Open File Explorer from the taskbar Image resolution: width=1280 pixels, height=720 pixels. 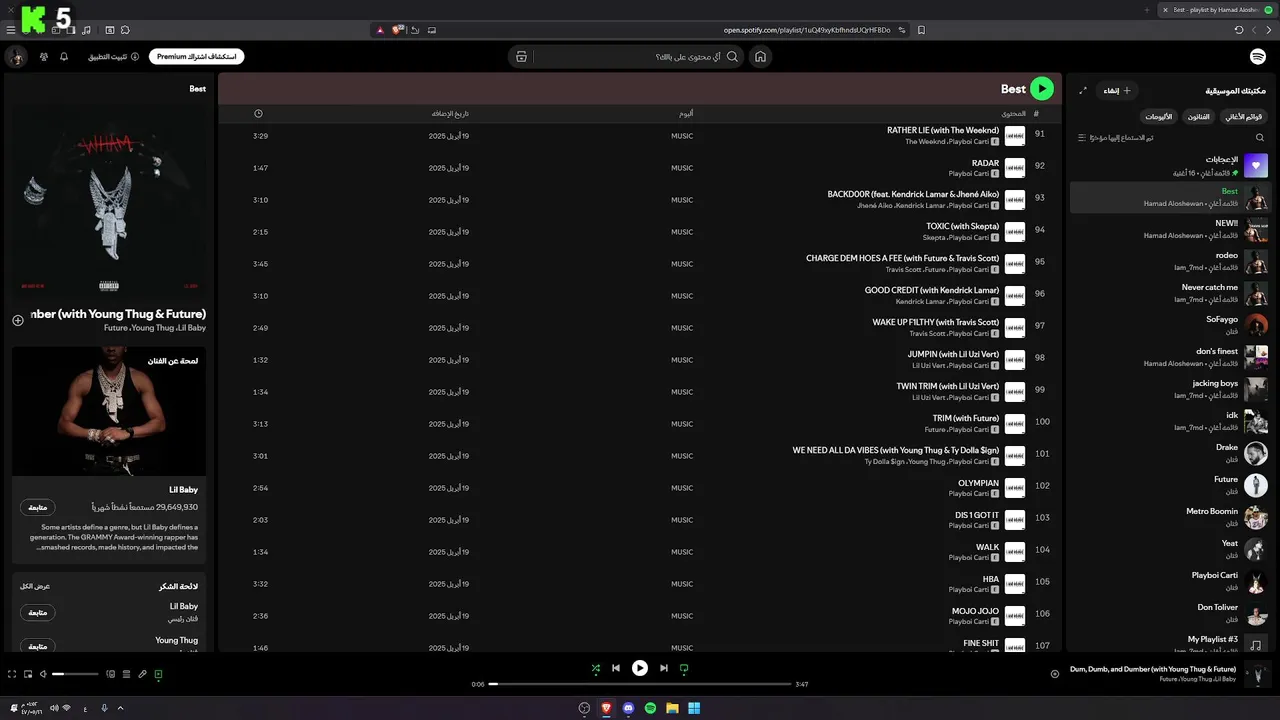pyautogui.click(x=672, y=708)
